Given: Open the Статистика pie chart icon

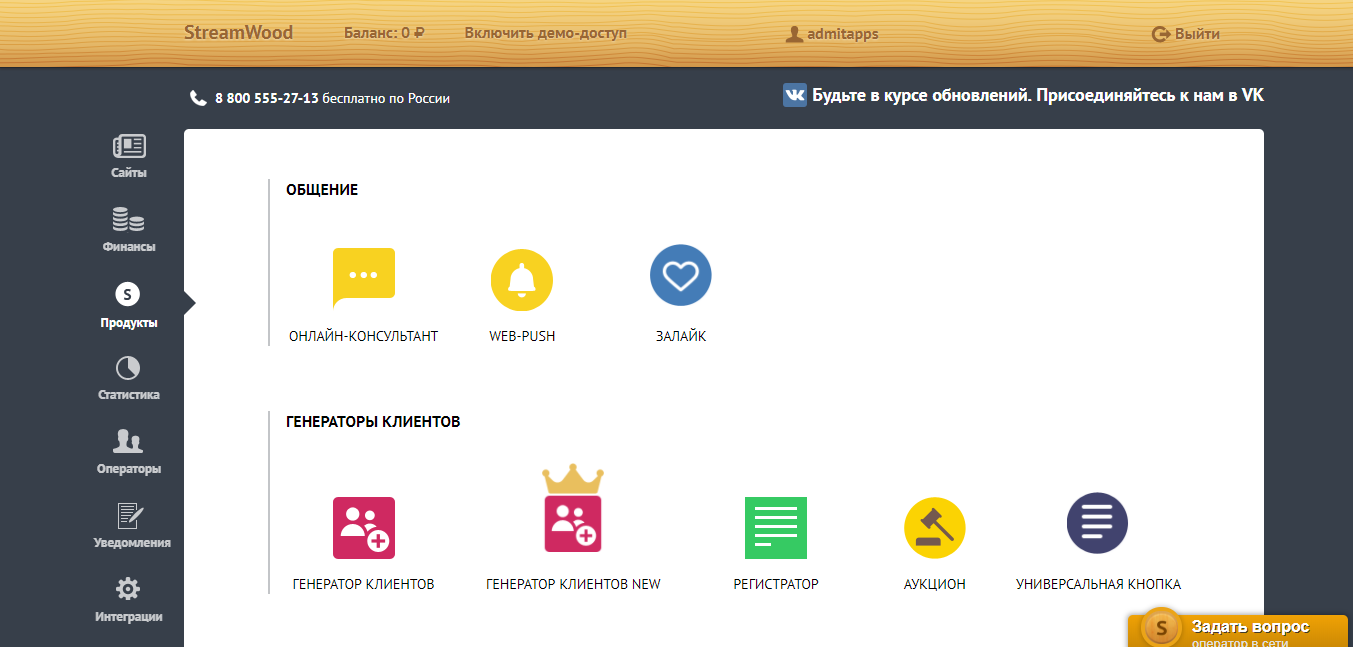Looking at the screenshot, I should pos(128,368).
